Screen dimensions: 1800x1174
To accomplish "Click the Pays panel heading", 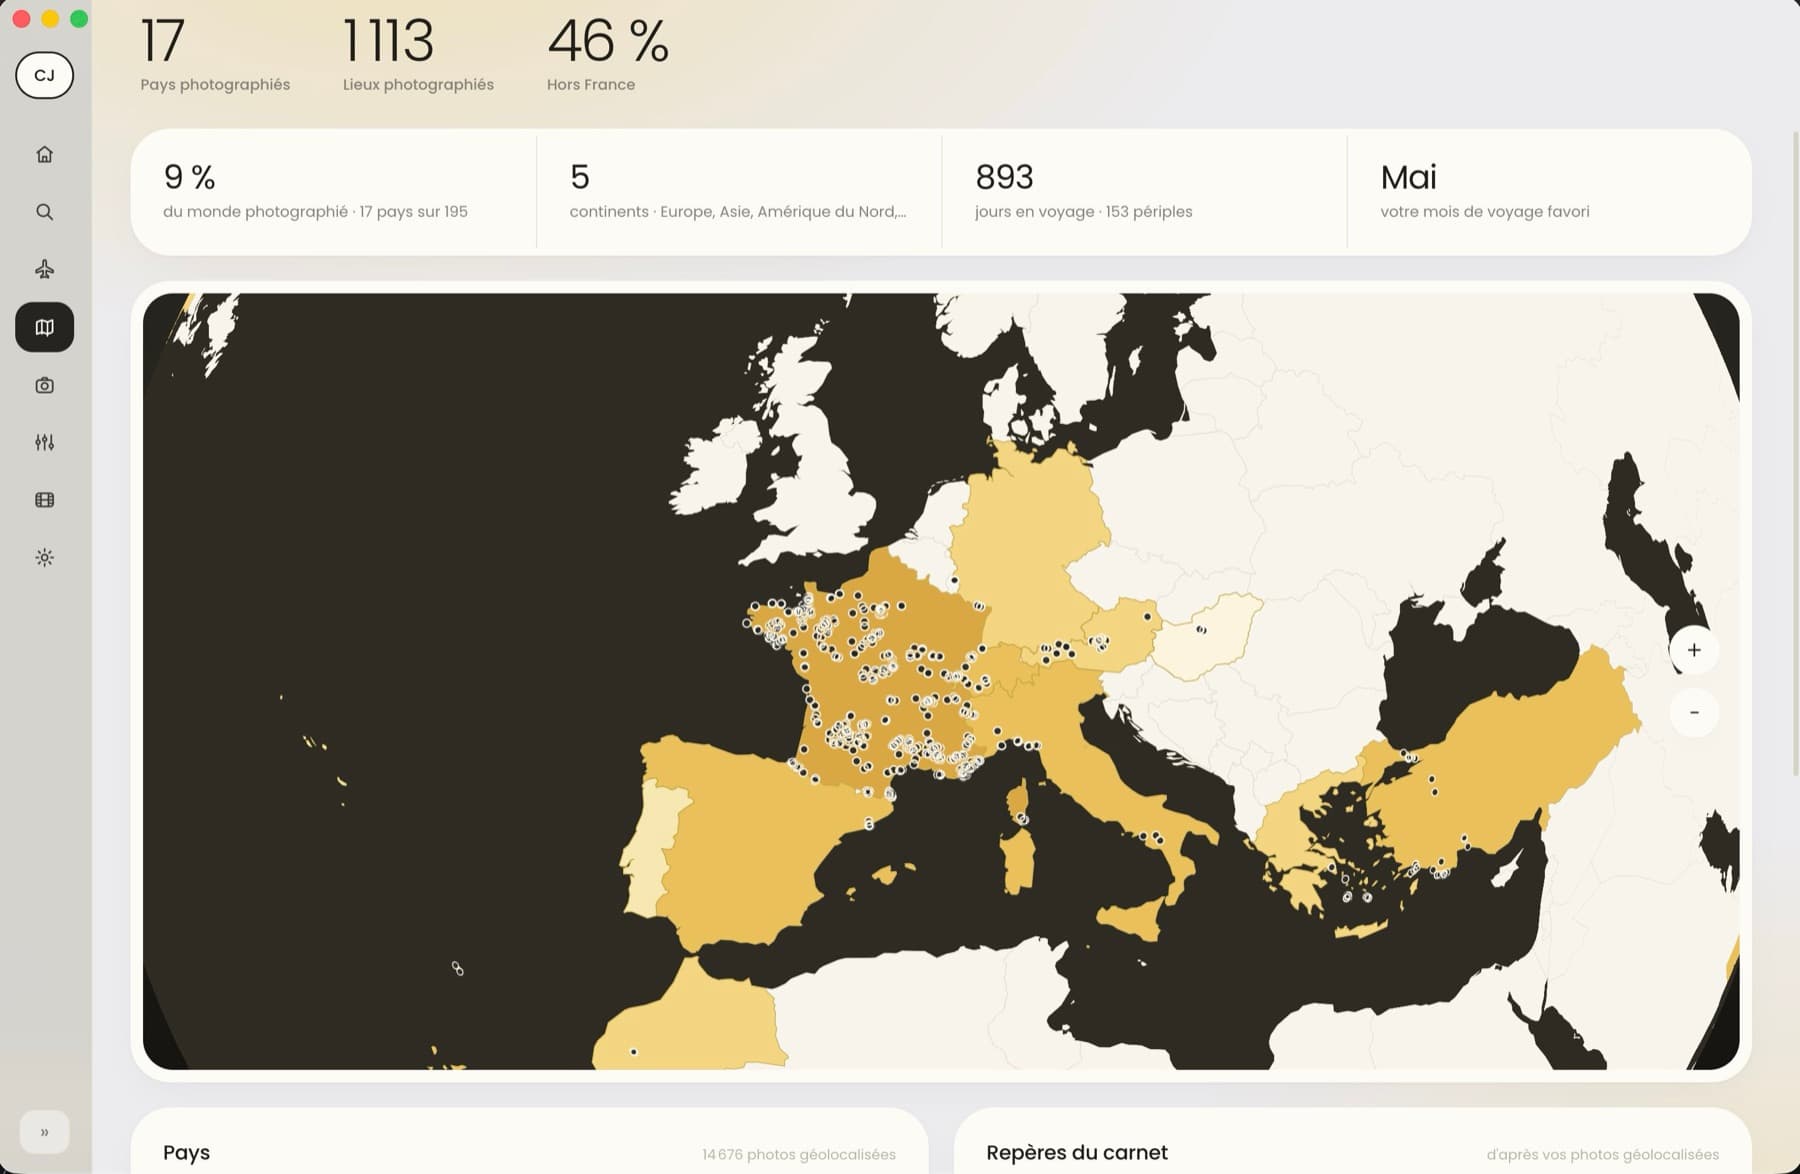I will (186, 1152).
